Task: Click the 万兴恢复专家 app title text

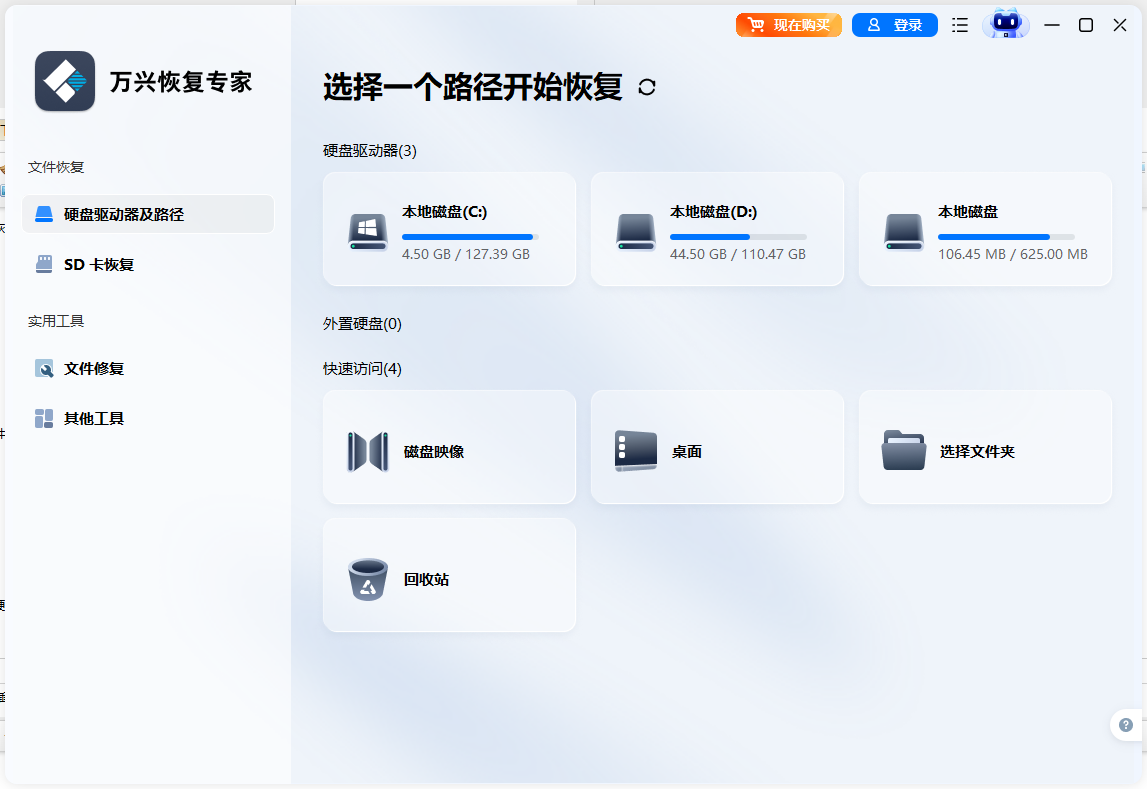Action: pyautogui.click(x=181, y=82)
